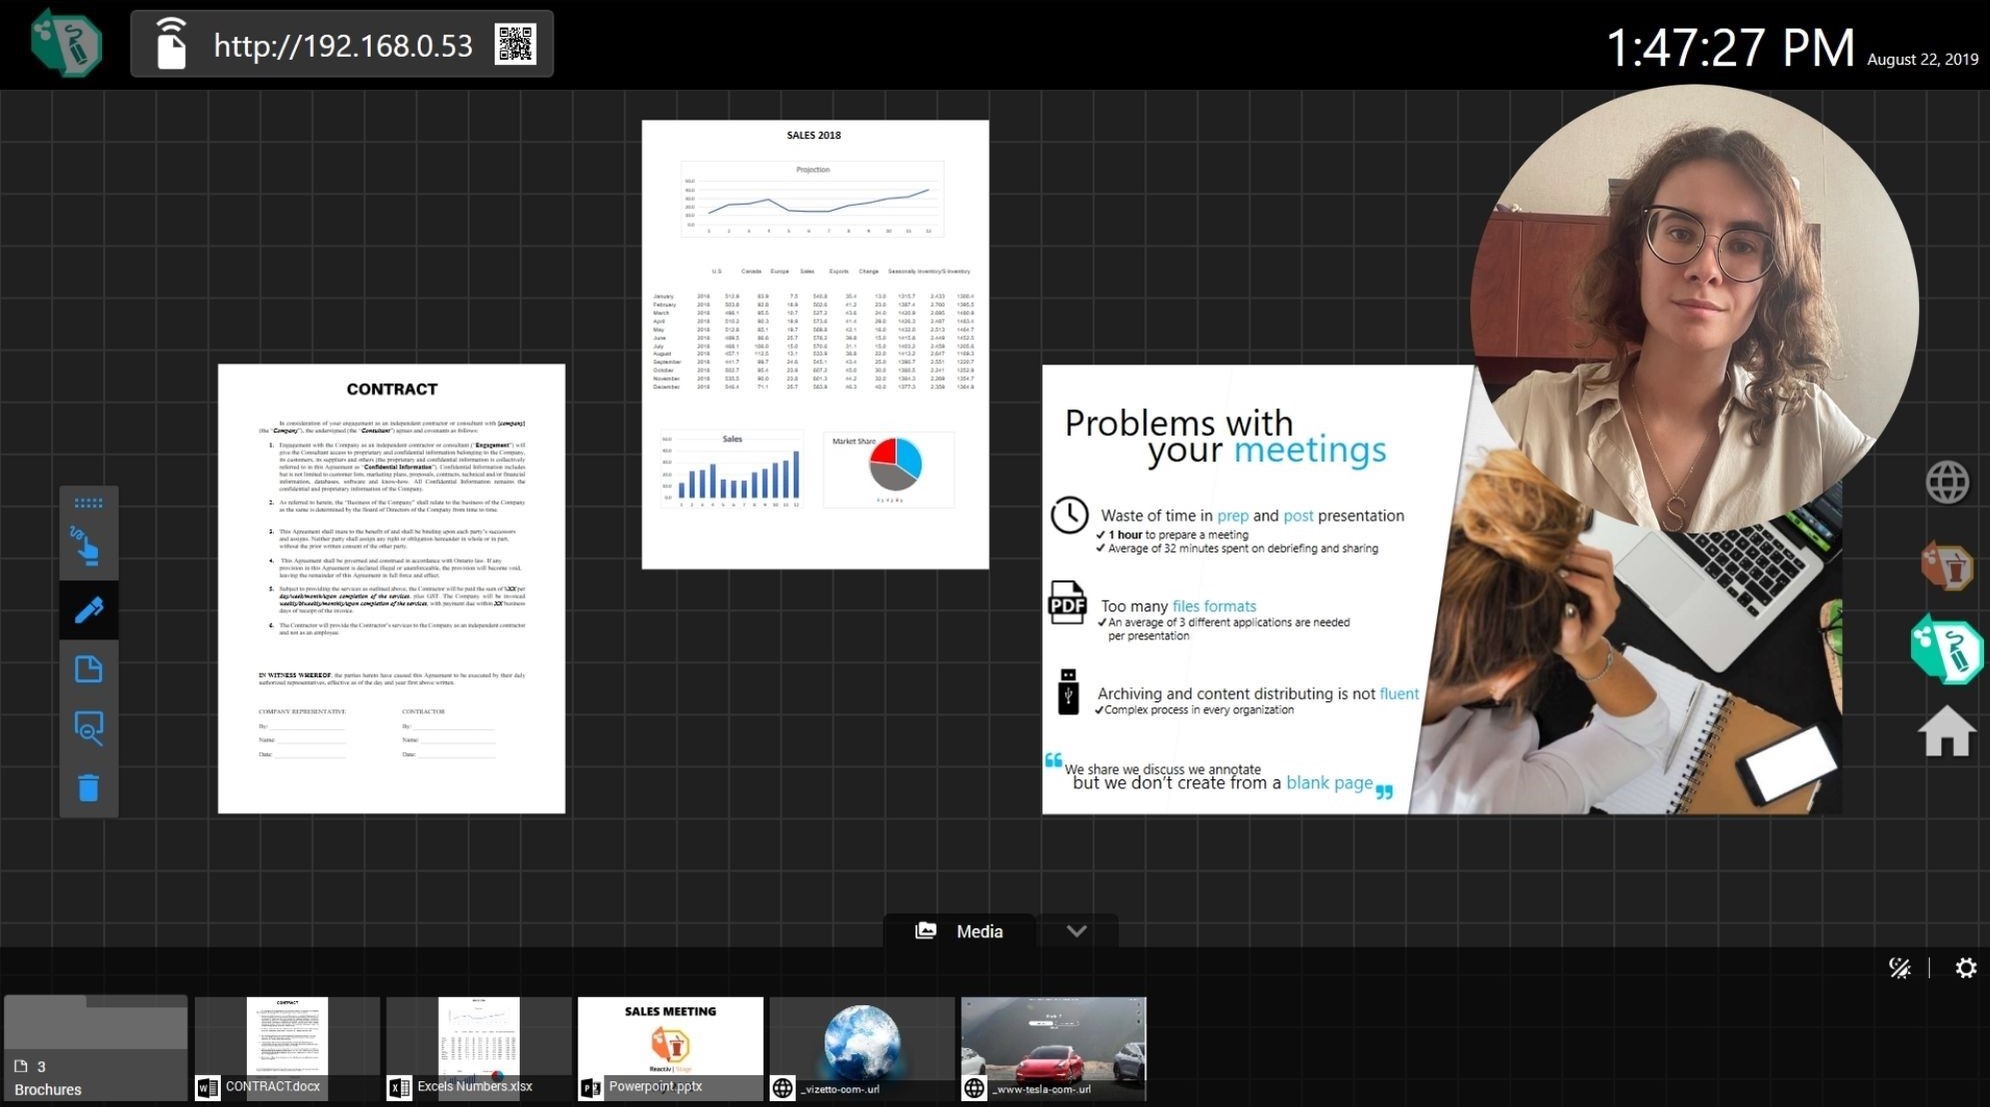Image resolution: width=1990 pixels, height=1107 pixels.
Task: Click the orange Reactiv Stage icon
Action: tap(1946, 567)
